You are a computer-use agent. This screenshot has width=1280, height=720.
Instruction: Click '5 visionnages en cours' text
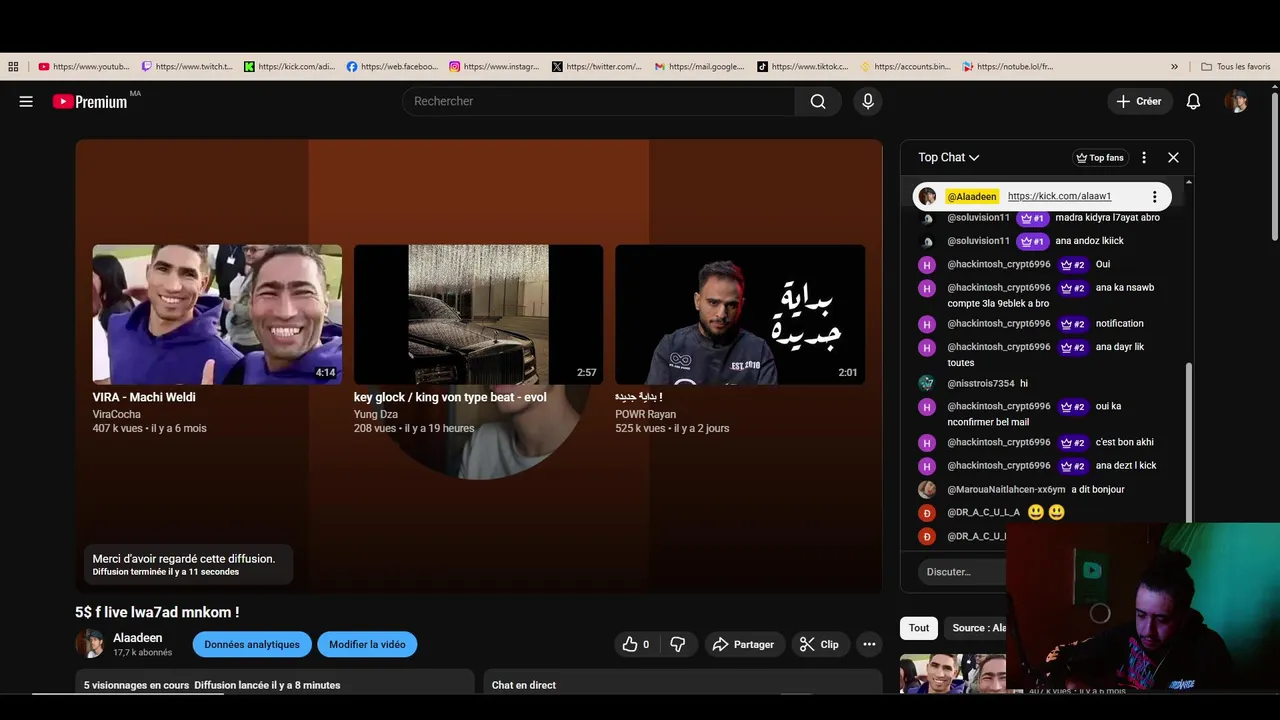tap(136, 685)
